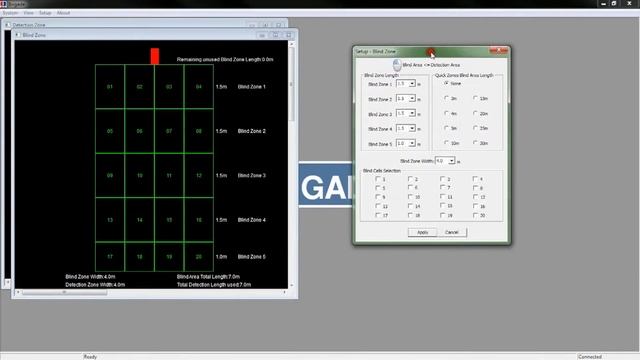Click the Blind Zone Width:4.0m text
This screenshot has height=360, width=640.
pyautogui.click(x=90, y=276)
